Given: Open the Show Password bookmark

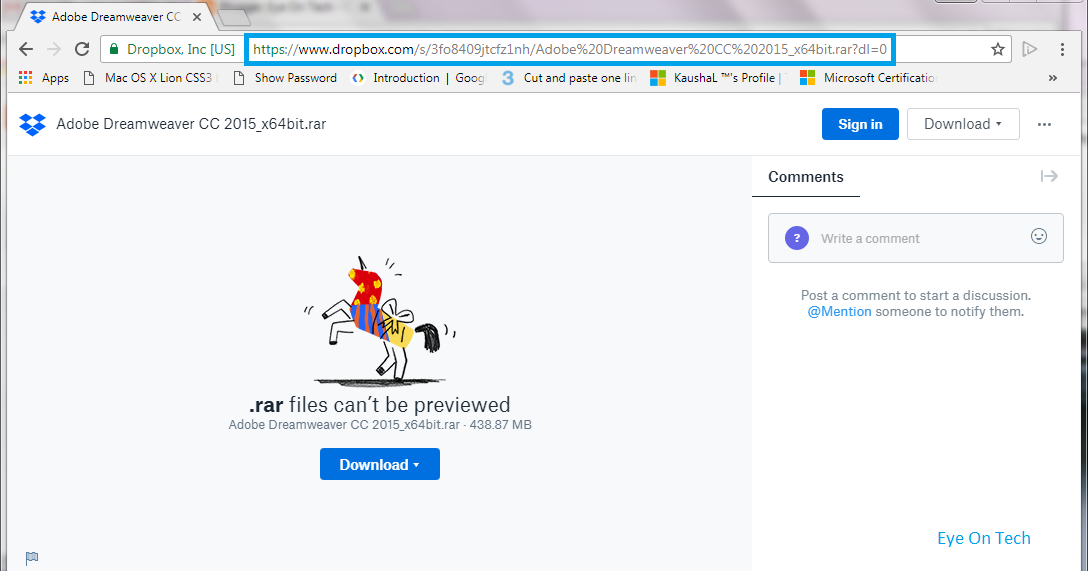Looking at the screenshot, I should click(x=286, y=78).
